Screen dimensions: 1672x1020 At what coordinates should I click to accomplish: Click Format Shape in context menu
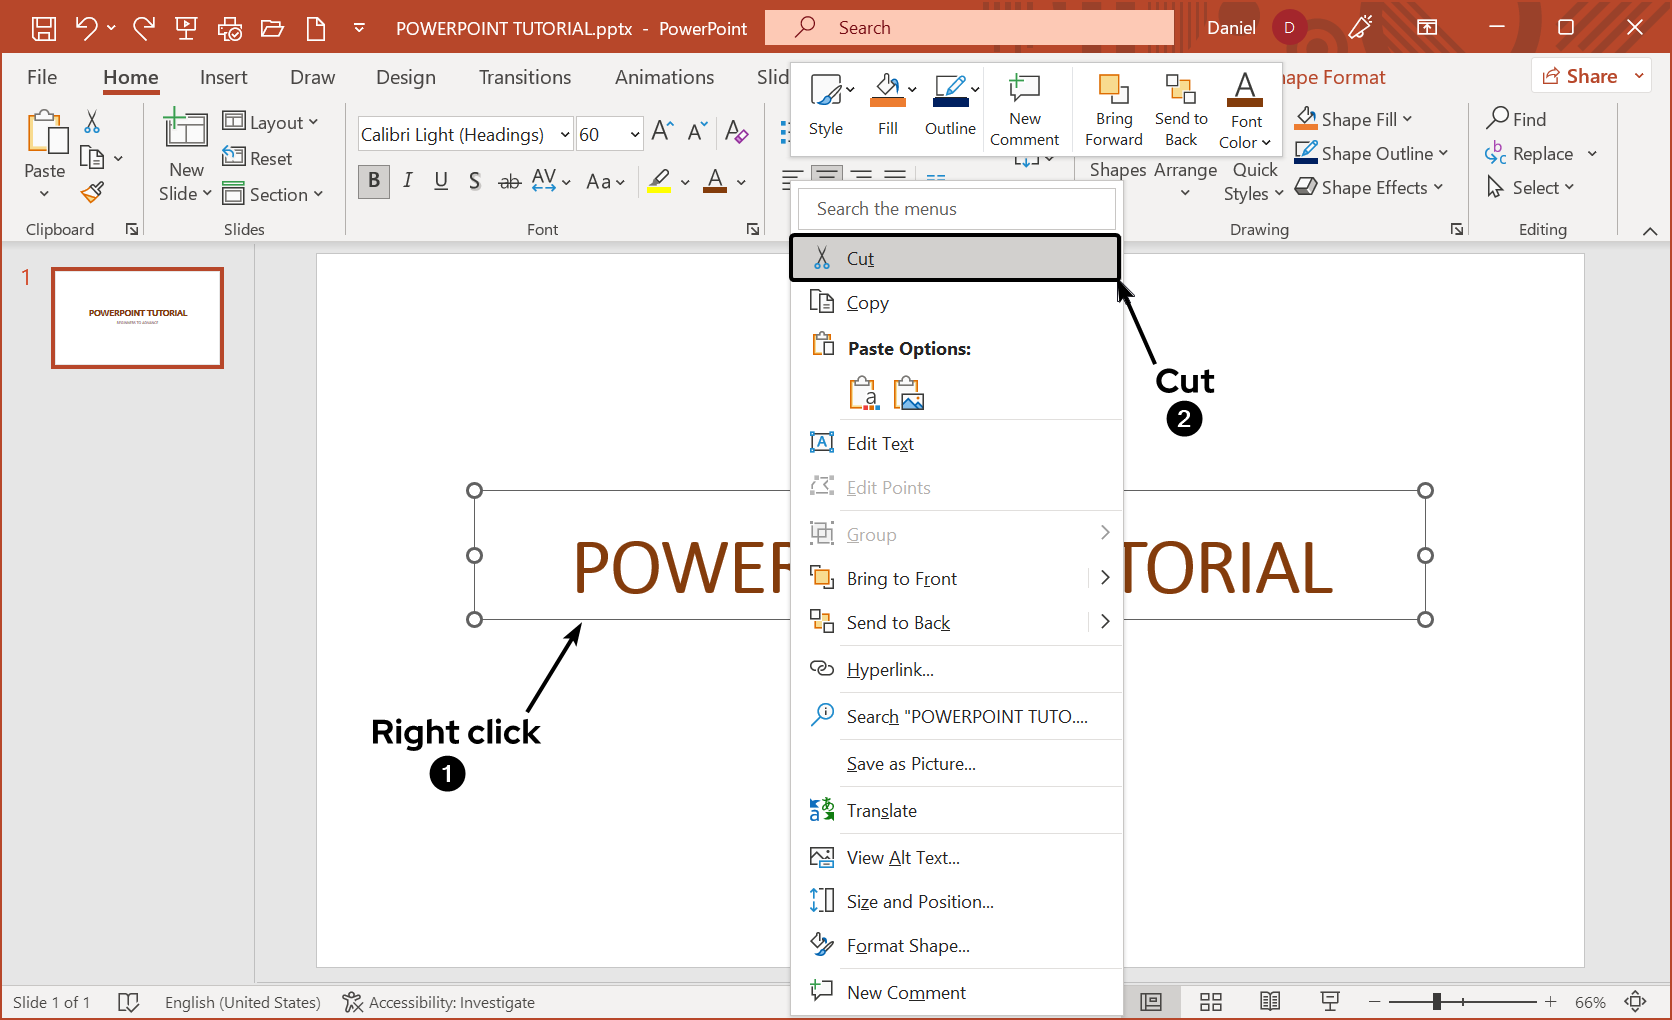[907, 946]
